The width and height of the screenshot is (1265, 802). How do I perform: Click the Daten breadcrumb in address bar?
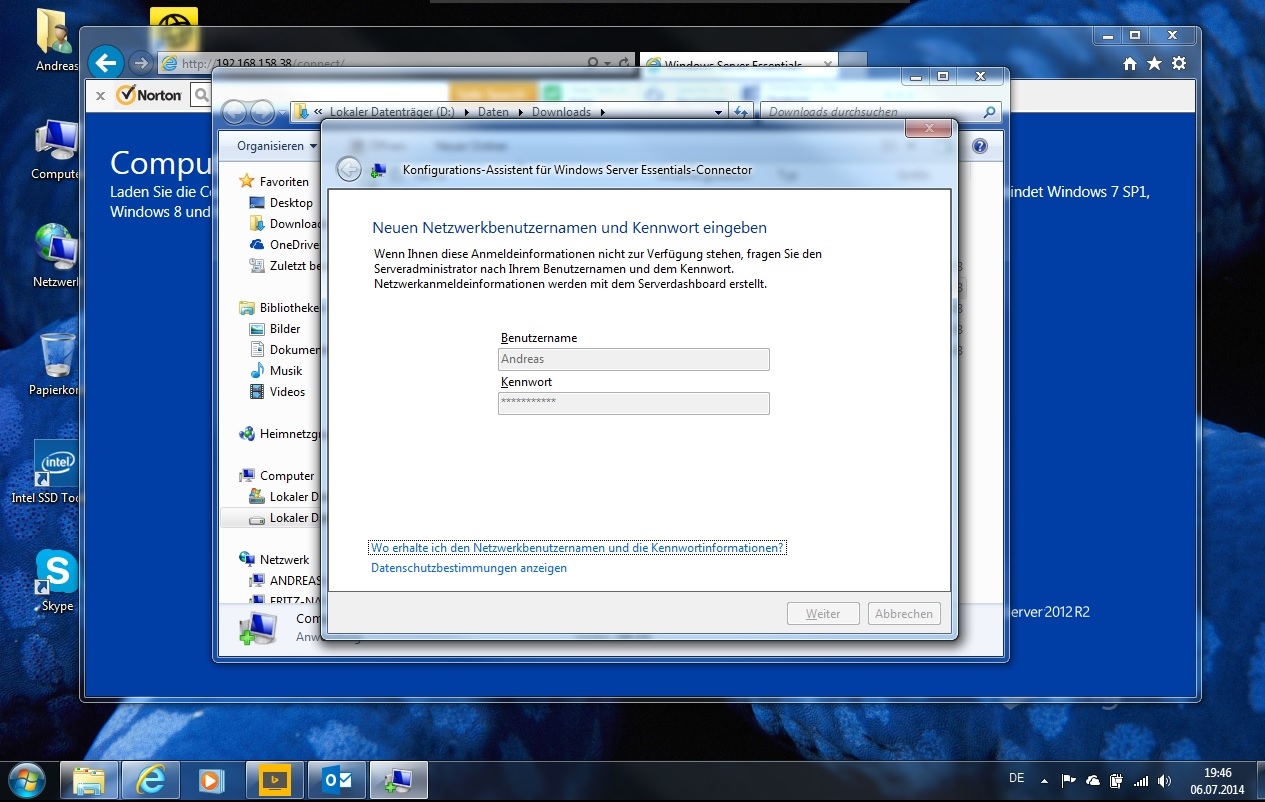(x=493, y=112)
